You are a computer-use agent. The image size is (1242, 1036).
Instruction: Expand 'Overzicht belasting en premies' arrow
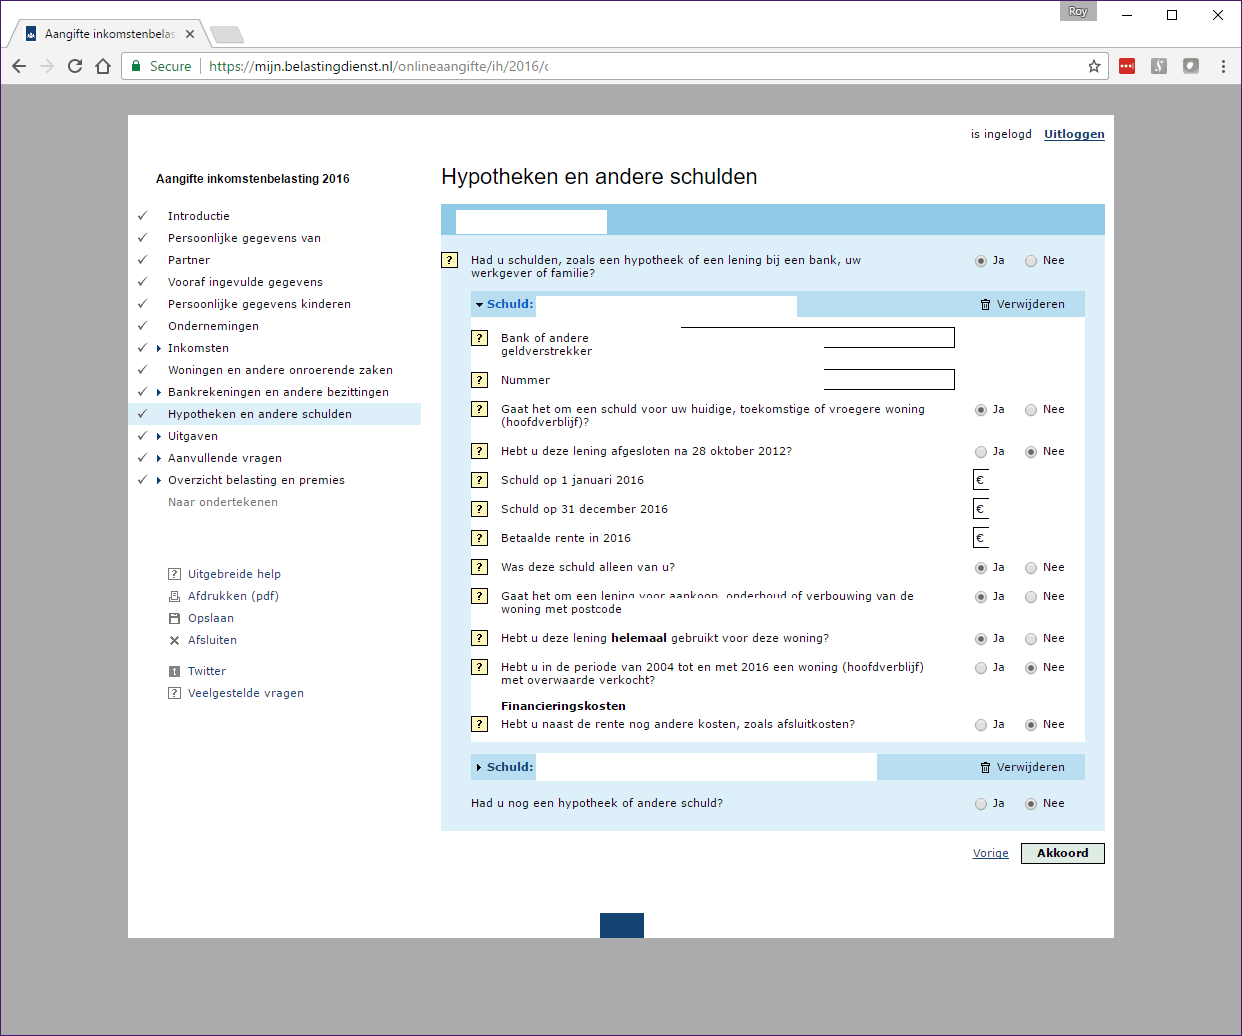coord(159,480)
